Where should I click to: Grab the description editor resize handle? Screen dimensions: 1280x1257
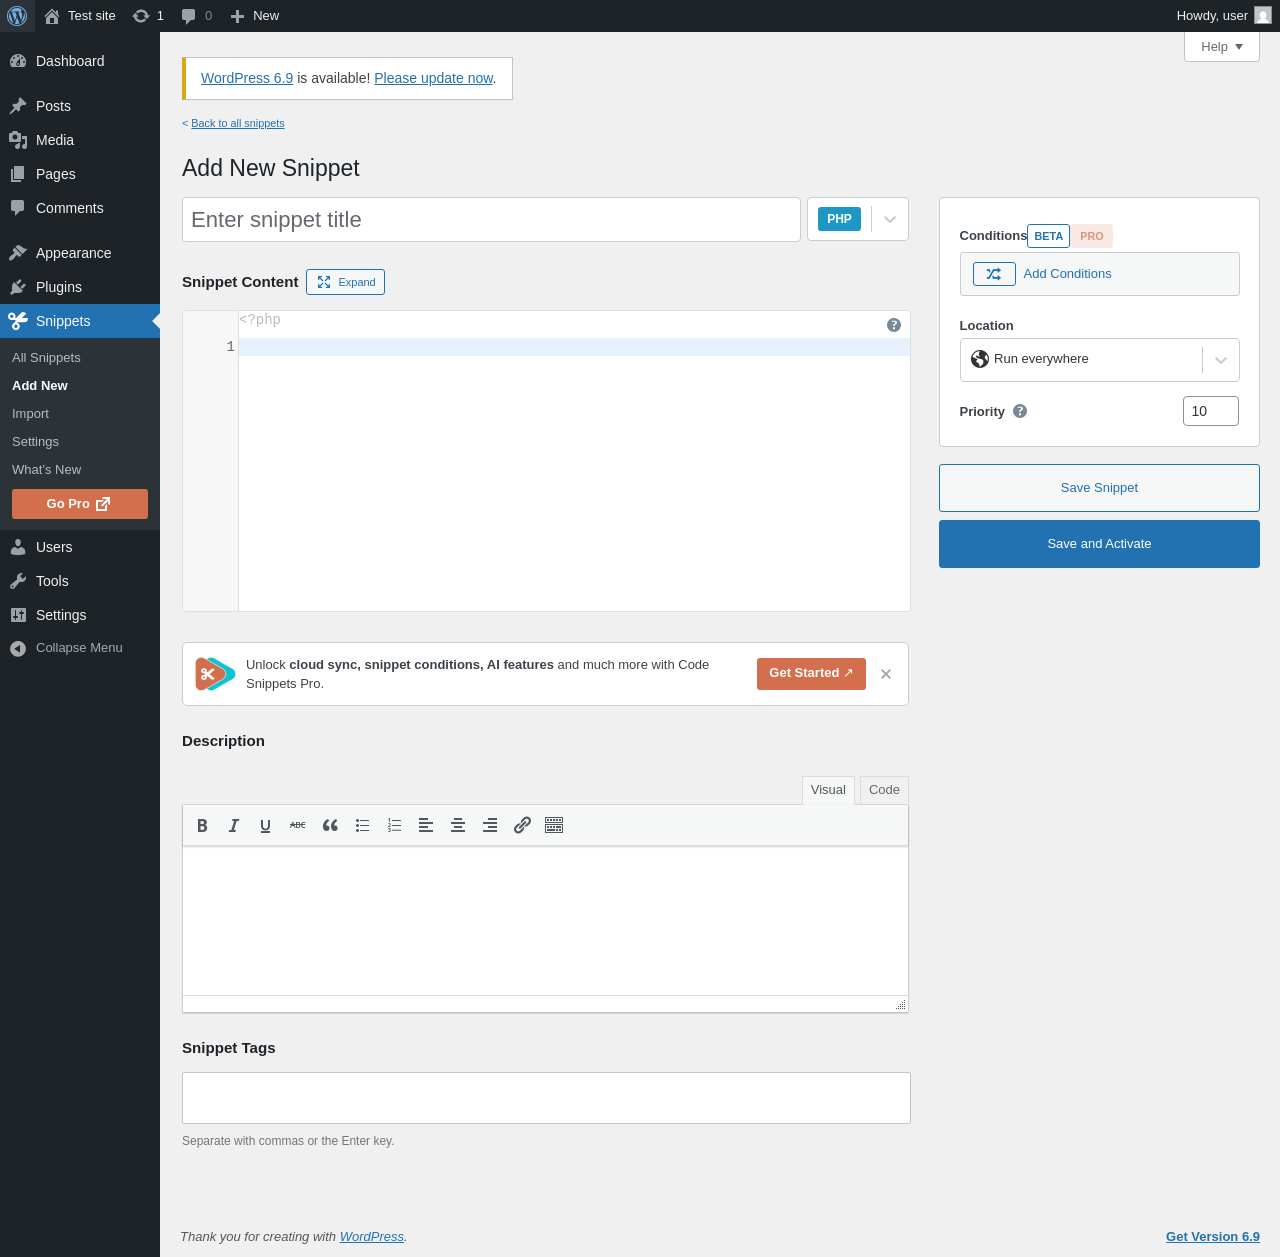click(x=901, y=1005)
